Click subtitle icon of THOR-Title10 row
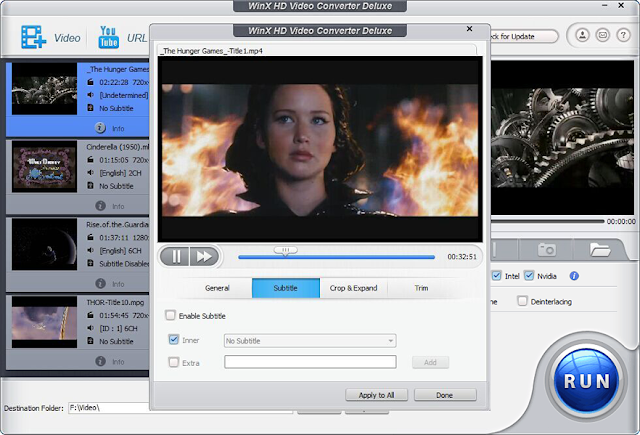 (x=90, y=341)
